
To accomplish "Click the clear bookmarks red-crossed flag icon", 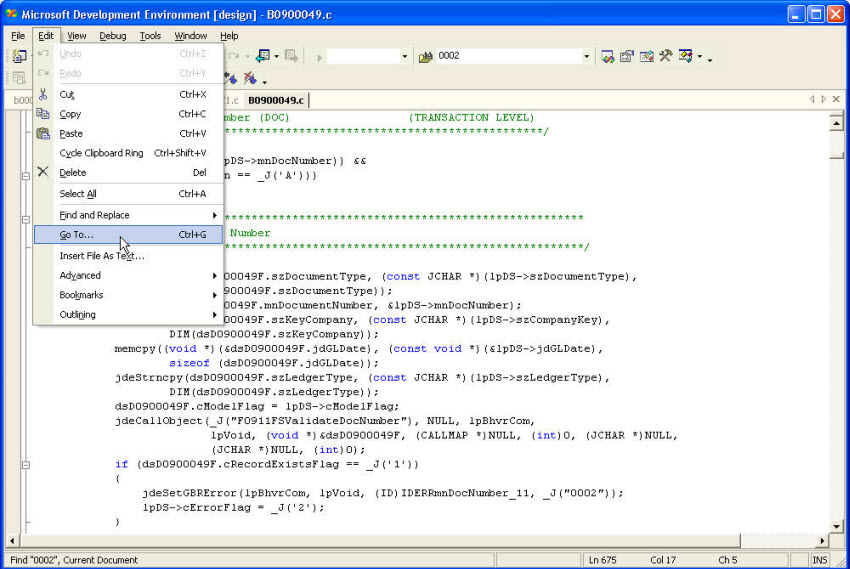I will 250,79.
